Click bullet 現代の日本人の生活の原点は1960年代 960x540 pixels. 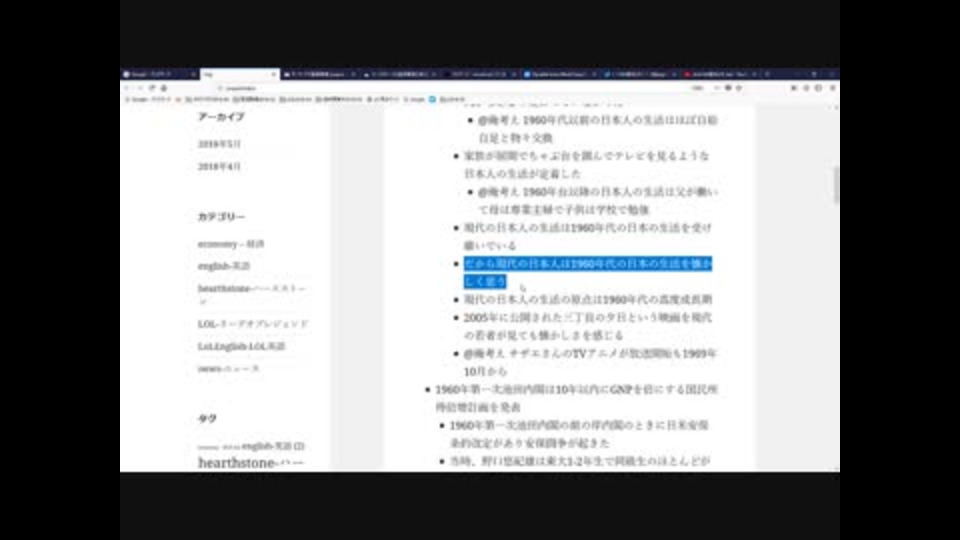(x=588, y=299)
